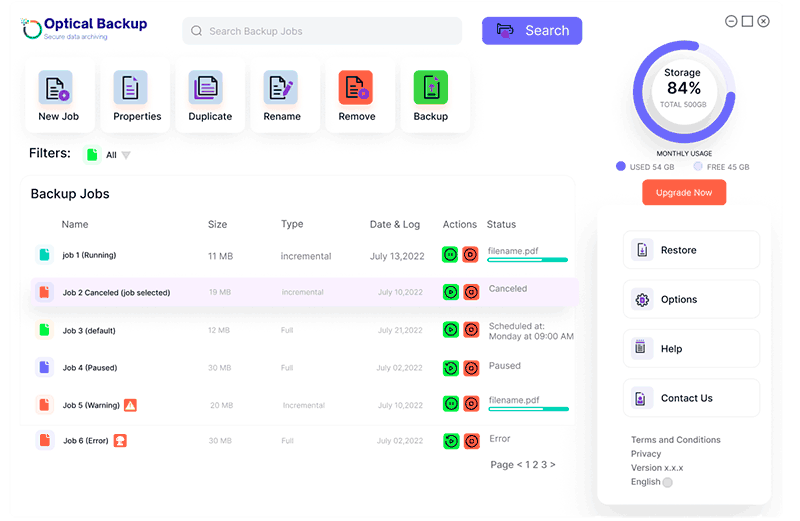Go to page 2 in pagination
This screenshot has width=800, height=521.
pyautogui.click(x=532, y=464)
